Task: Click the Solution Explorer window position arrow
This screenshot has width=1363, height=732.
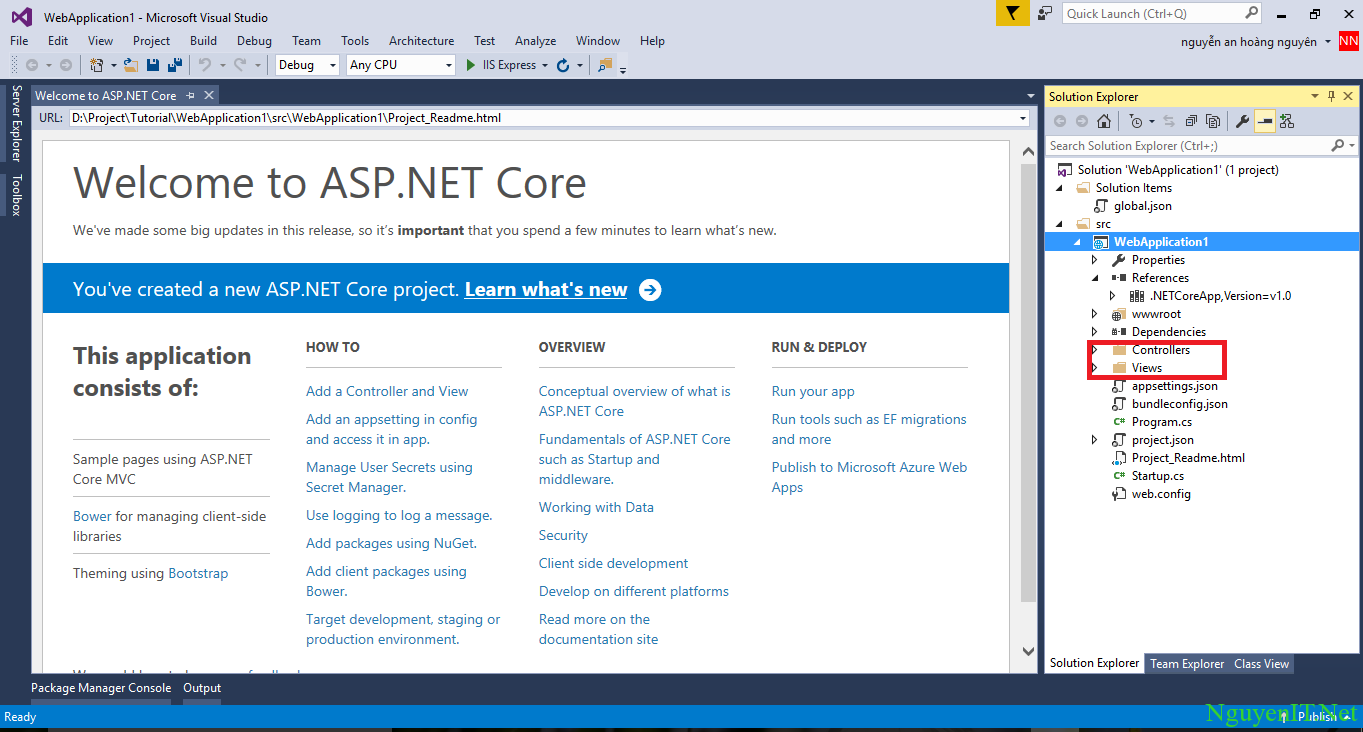Action: click(1315, 97)
